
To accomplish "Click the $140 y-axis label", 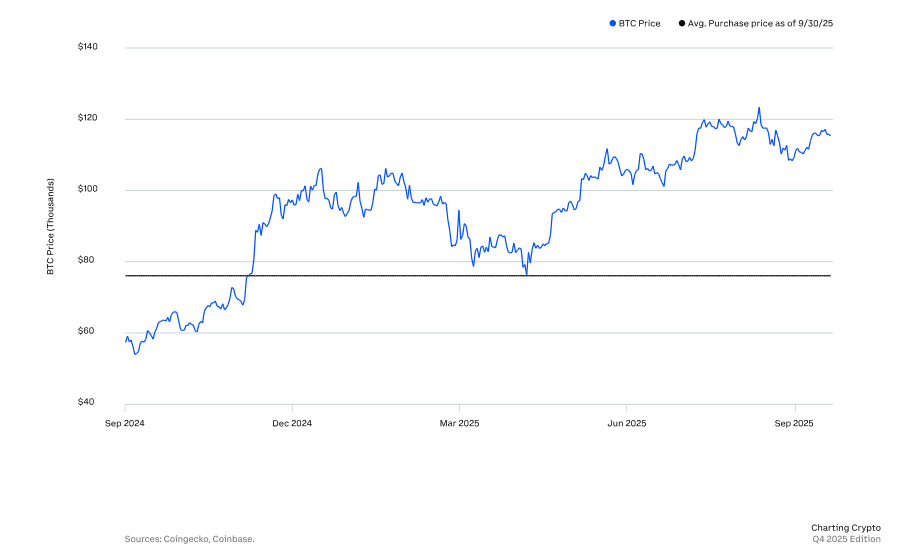I will 87,47.
